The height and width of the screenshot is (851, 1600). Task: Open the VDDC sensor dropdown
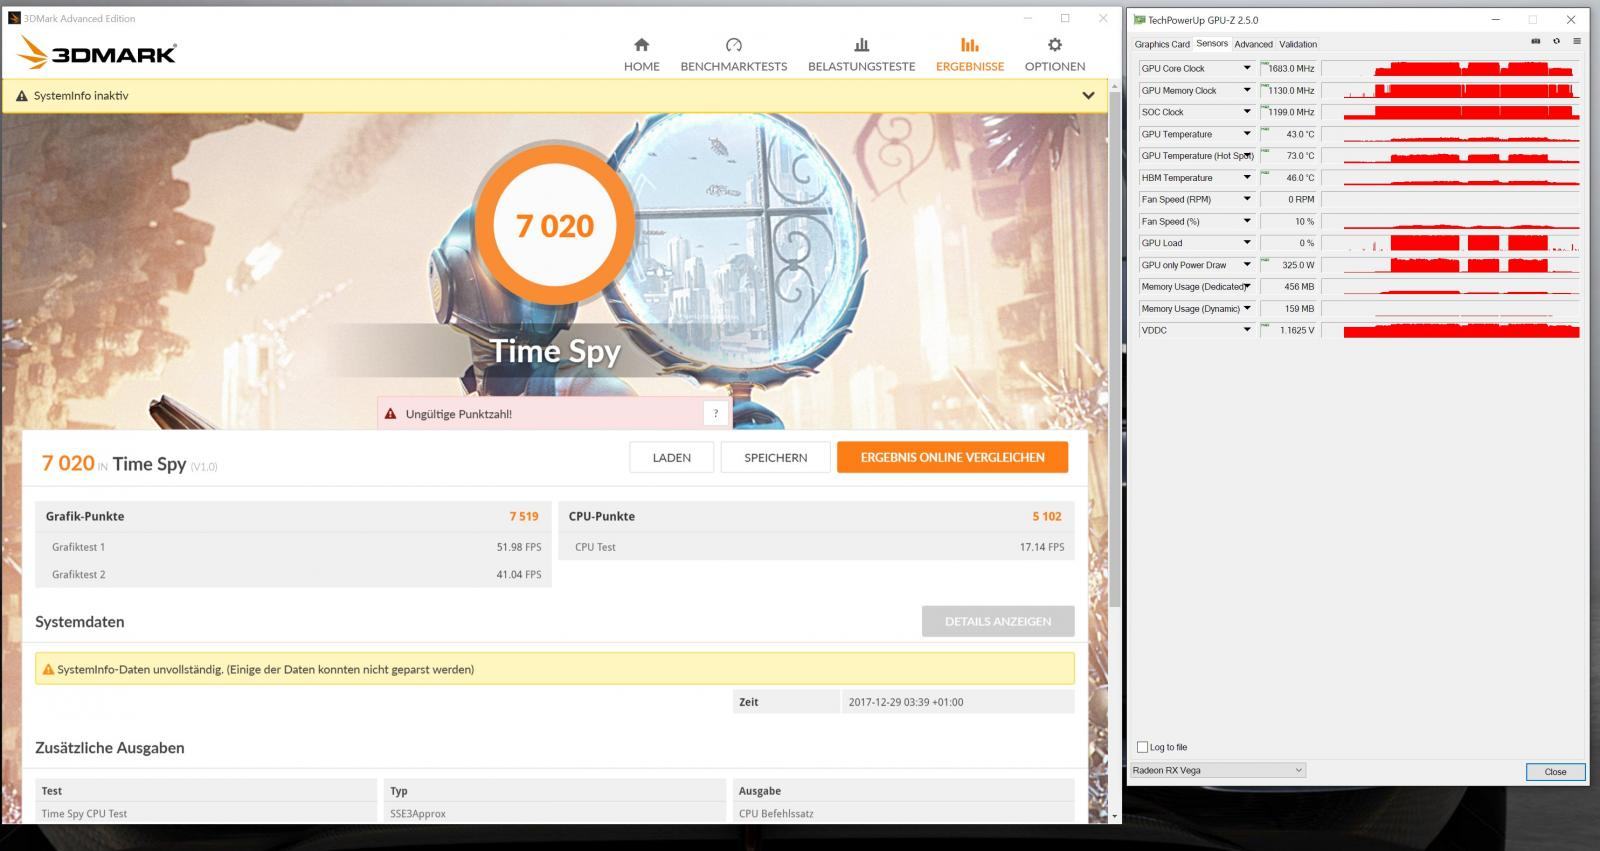tap(1247, 330)
